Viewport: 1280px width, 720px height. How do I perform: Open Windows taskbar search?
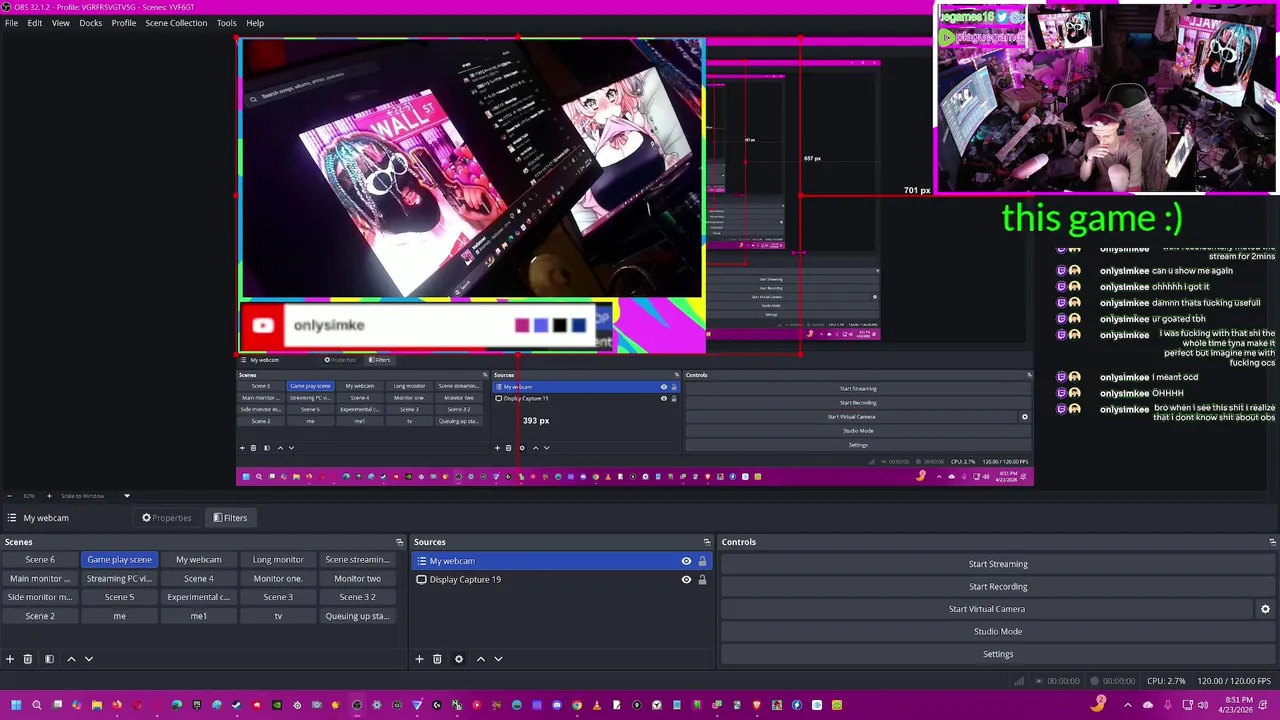[37, 705]
